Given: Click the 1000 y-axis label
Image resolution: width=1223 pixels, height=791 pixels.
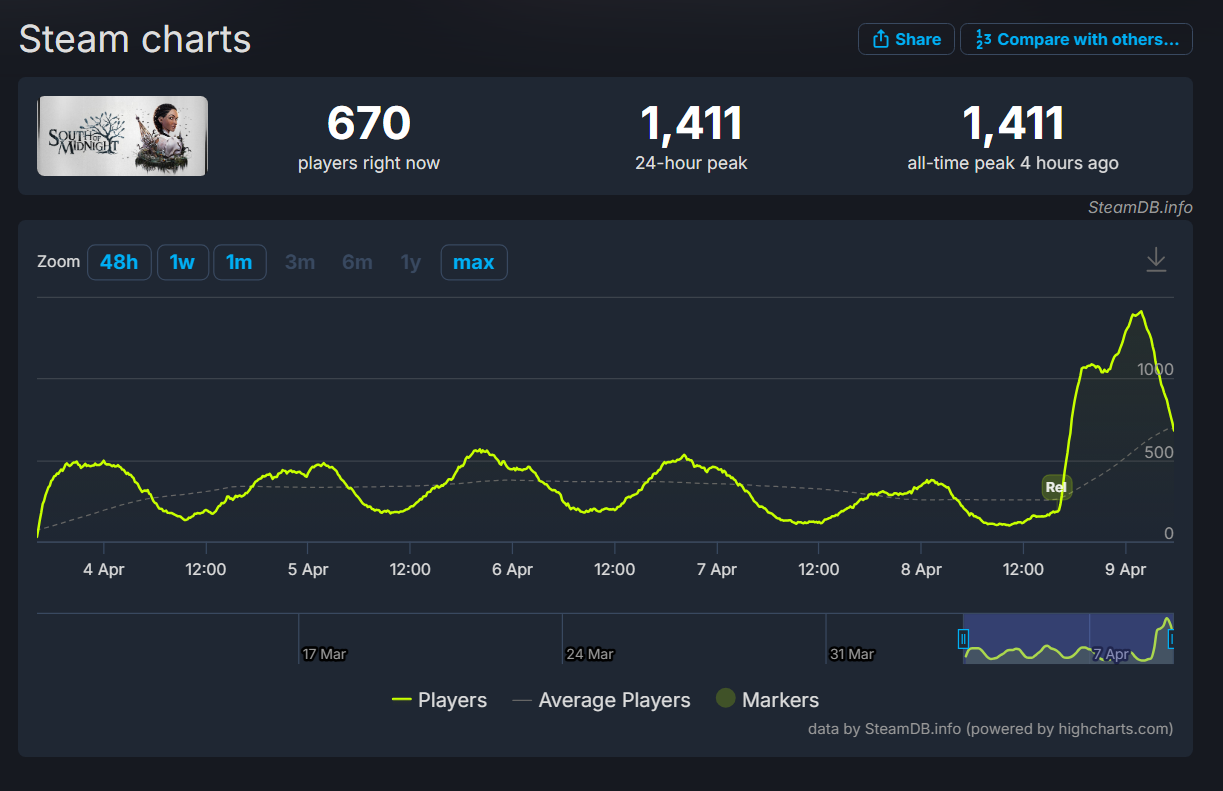Looking at the screenshot, I should [x=1155, y=369].
